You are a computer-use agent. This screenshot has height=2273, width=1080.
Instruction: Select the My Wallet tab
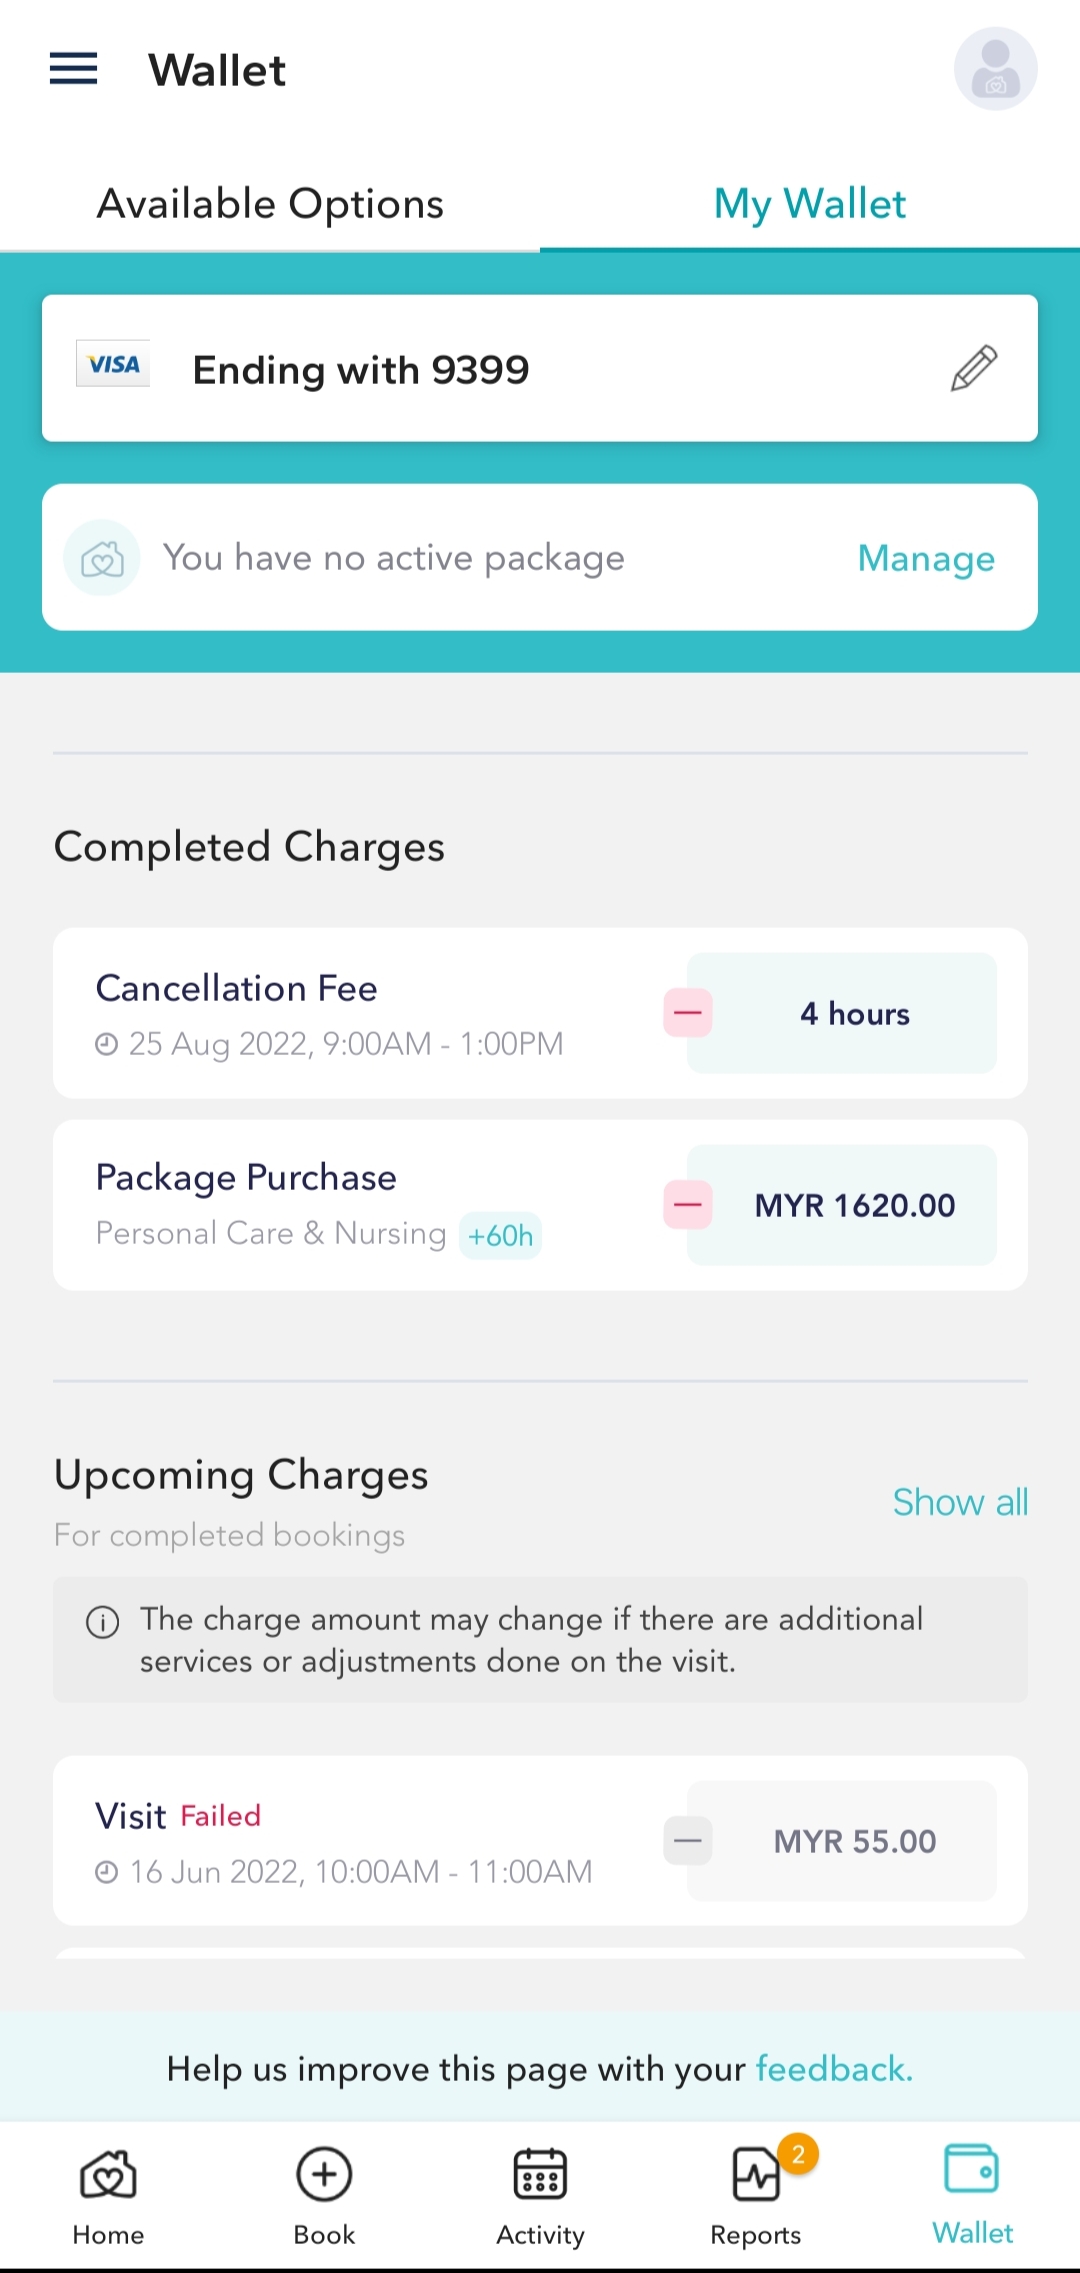[x=809, y=204]
